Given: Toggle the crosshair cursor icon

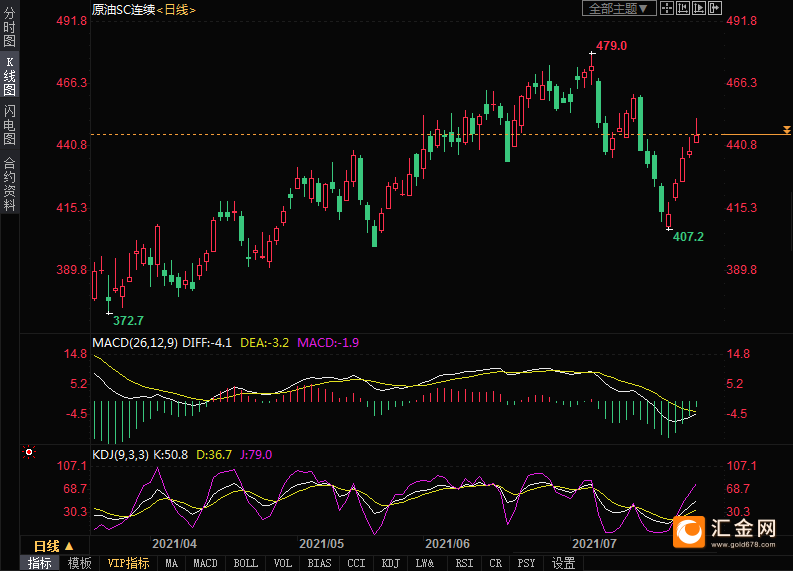Looking at the screenshot, I should pyautogui.click(x=667, y=8).
